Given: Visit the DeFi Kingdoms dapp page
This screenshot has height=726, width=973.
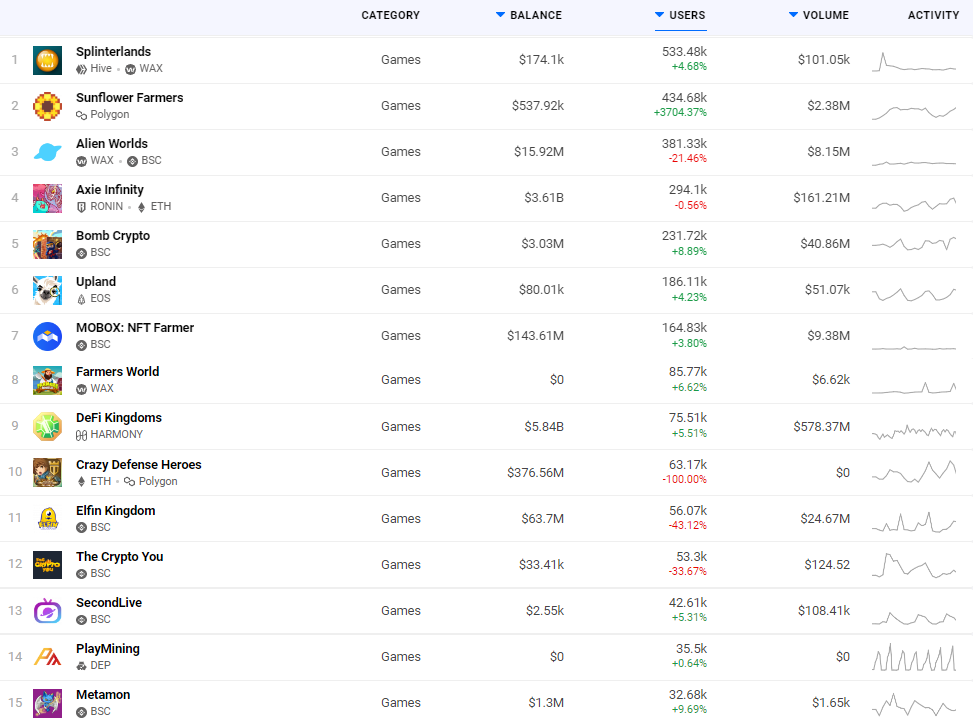Looking at the screenshot, I should click(x=119, y=418).
